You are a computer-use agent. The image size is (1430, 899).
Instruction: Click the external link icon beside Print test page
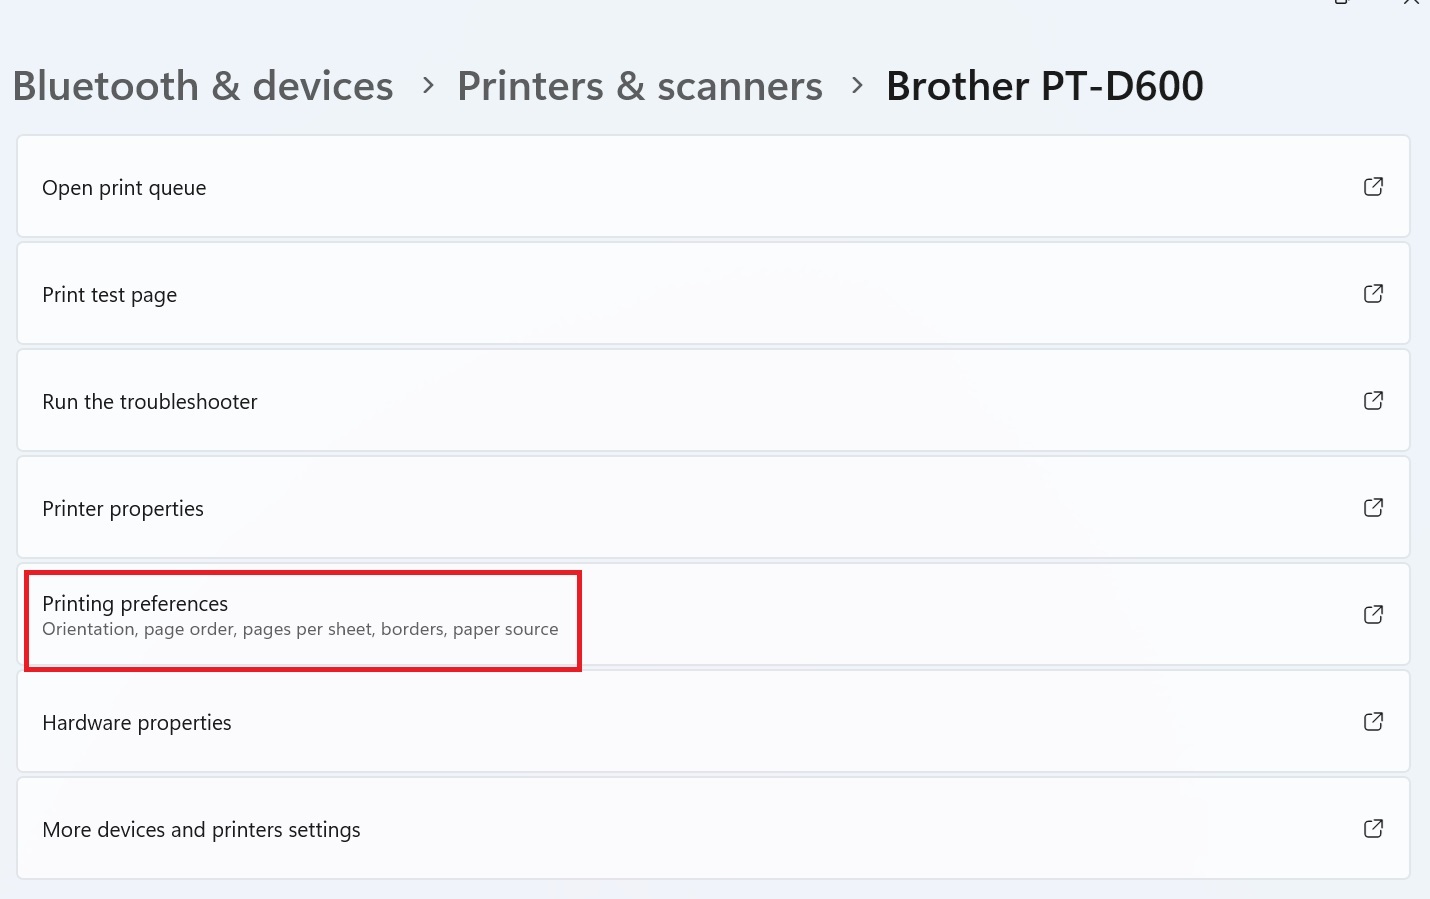1373,294
